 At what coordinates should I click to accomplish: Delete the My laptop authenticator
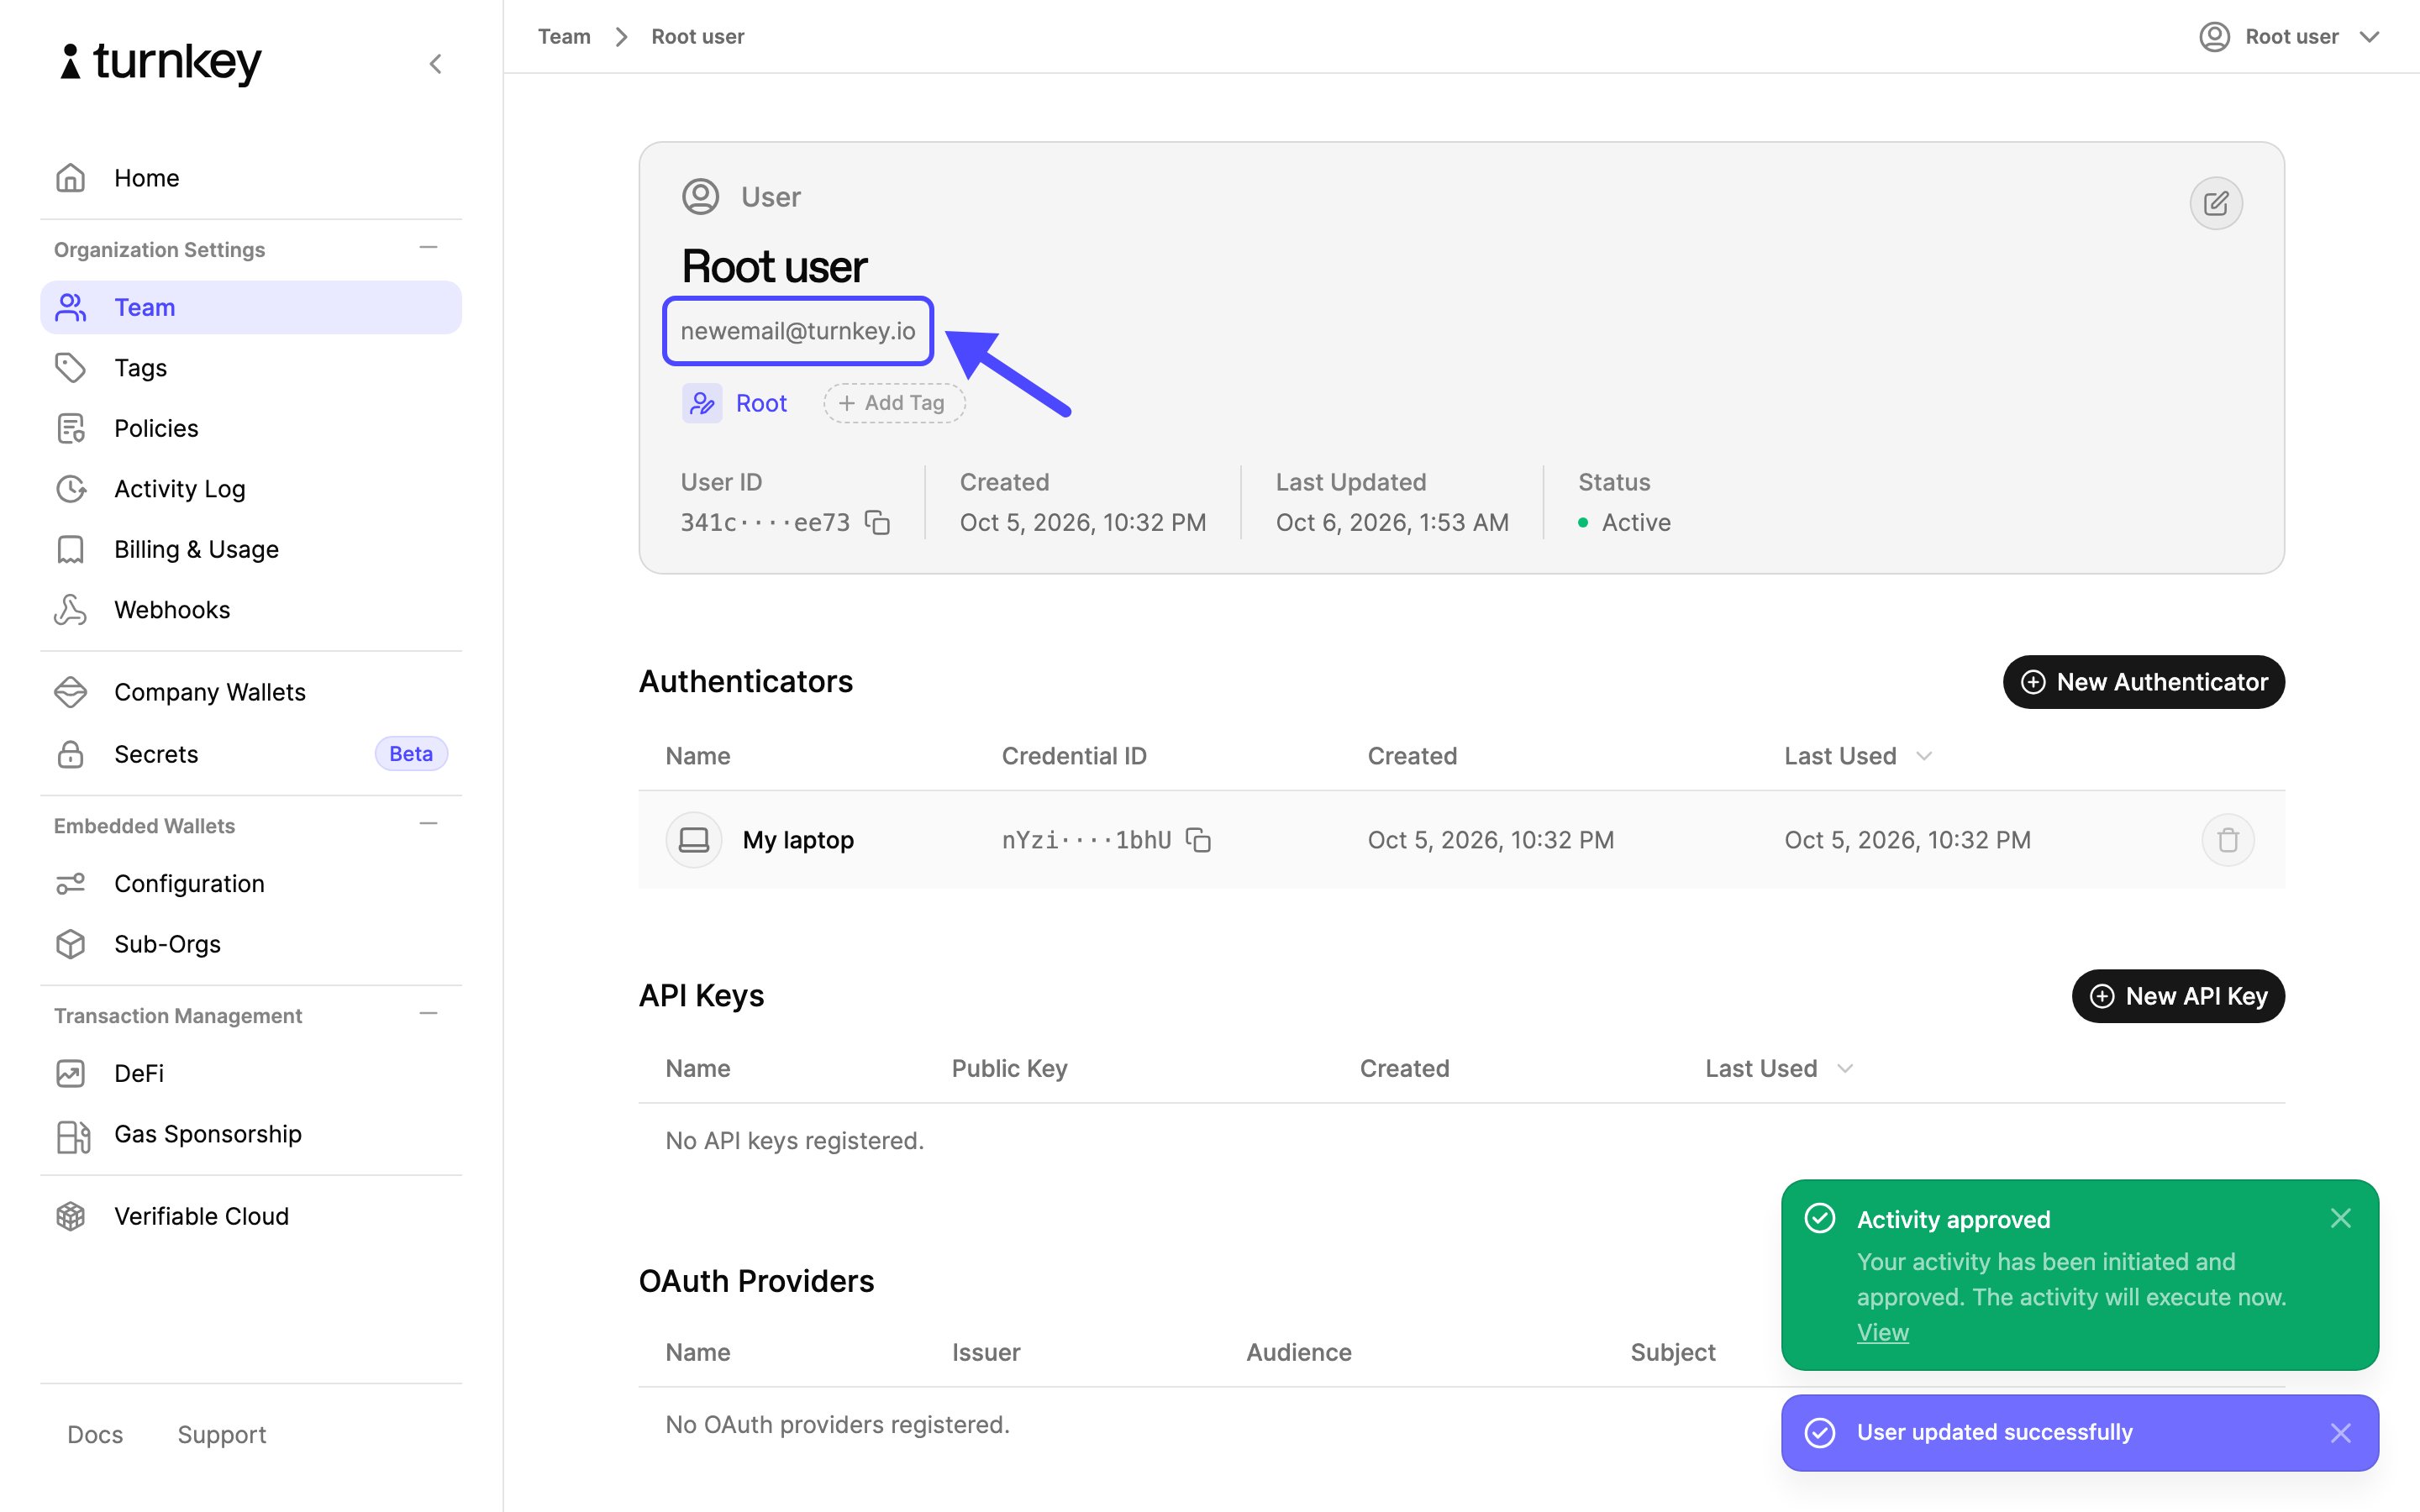pyautogui.click(x=2227, y=840)
